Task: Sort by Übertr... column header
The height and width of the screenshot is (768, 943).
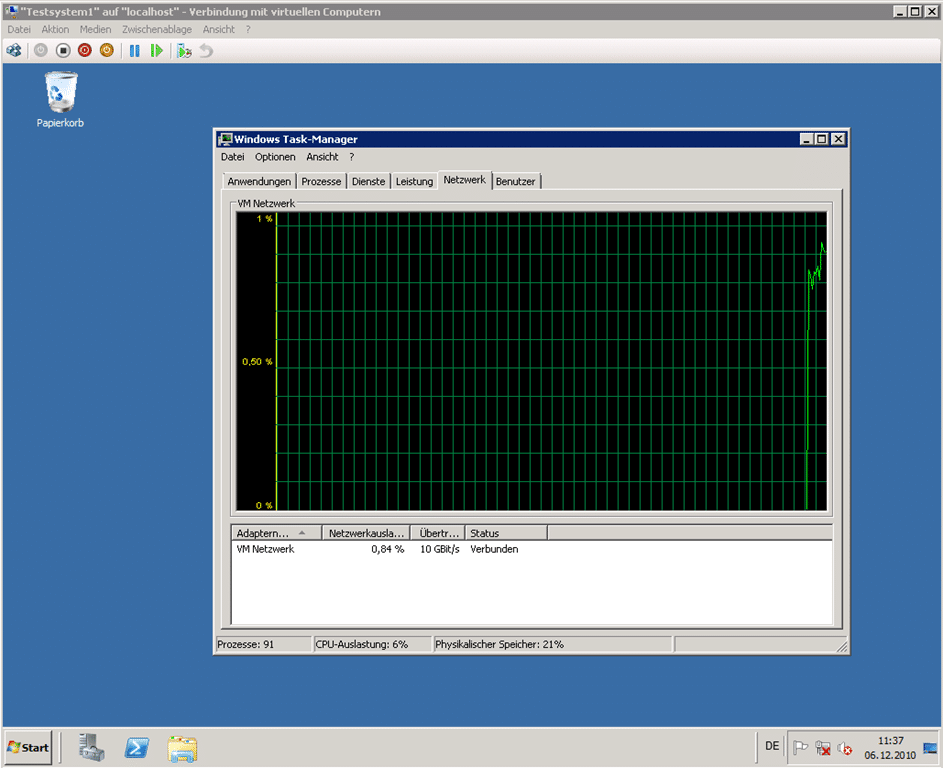Action: tap(438, 533)
